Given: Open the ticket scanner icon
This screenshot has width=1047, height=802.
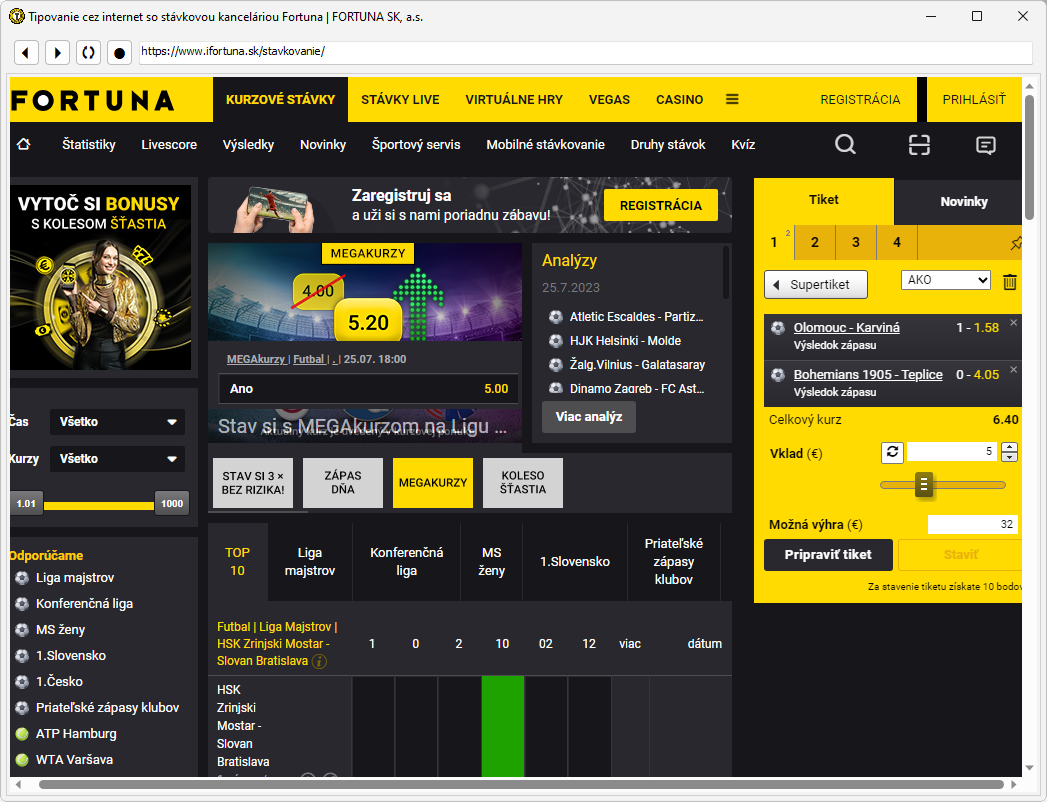Looking at the screenshot, I should point(919,144).
